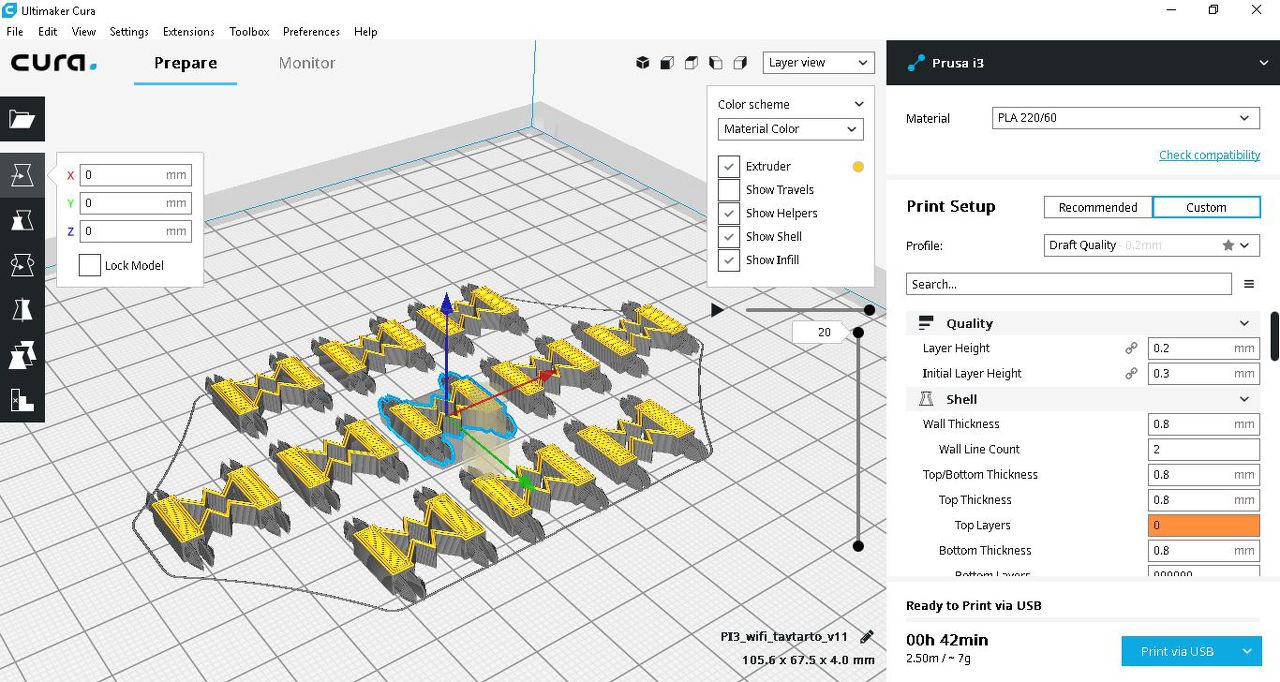Toggle the Extruder checkbox
The height and width of the screenshot is (682, 1280).
tap(729, 166)
